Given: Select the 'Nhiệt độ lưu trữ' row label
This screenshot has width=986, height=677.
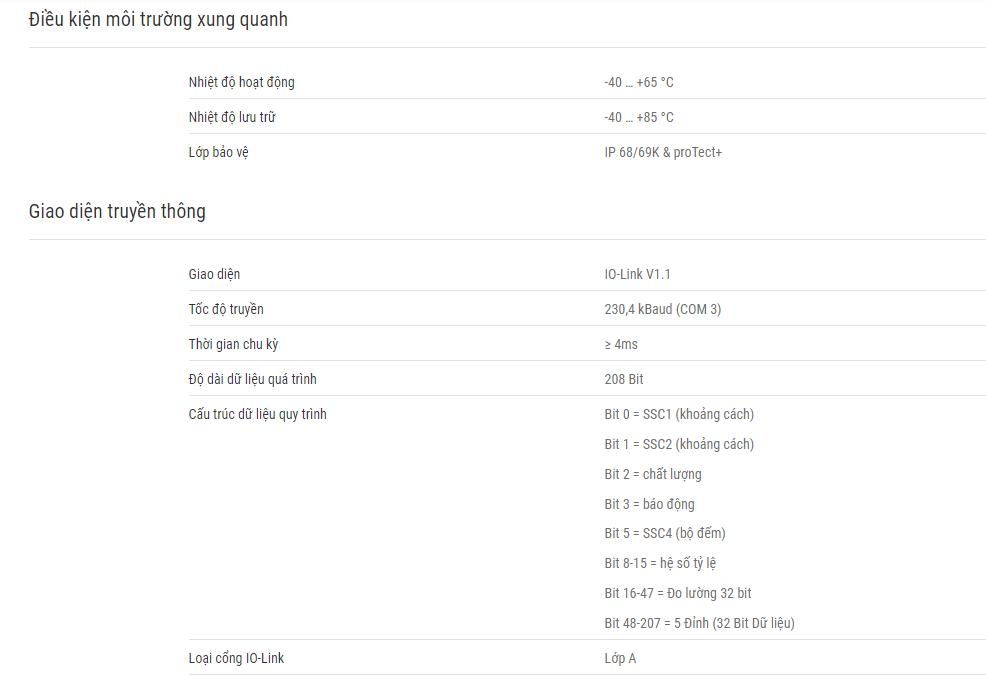Looking at the screenshot, I should (232, 117).
